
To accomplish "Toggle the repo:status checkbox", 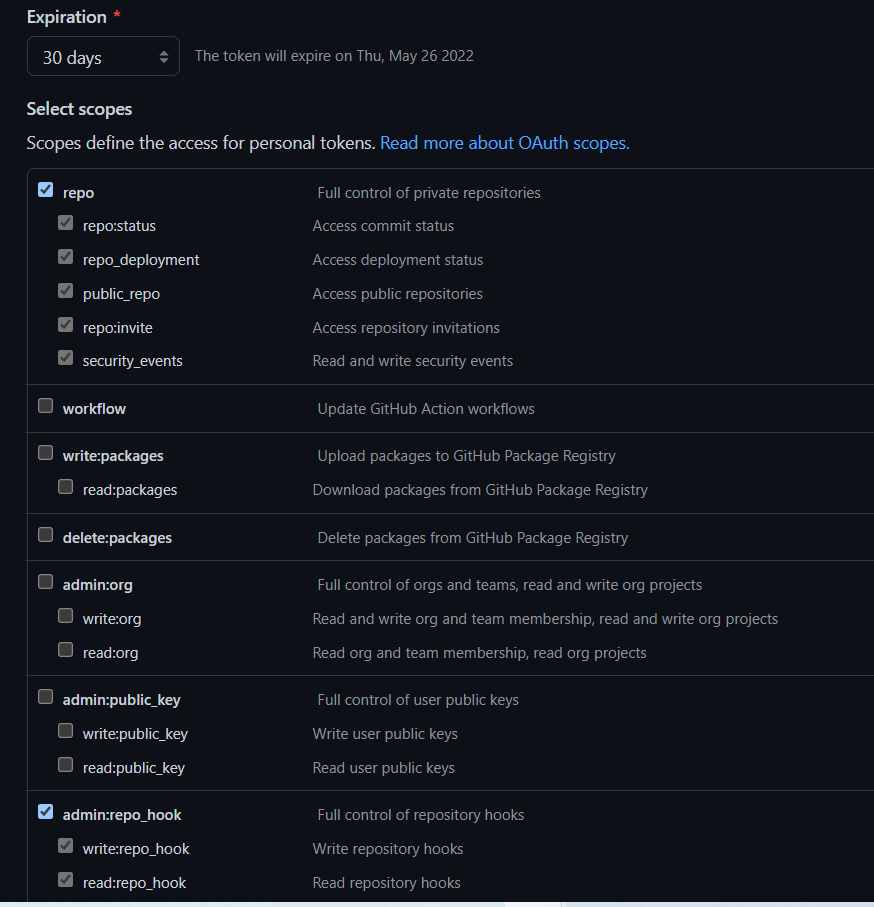I will (66, 223).
